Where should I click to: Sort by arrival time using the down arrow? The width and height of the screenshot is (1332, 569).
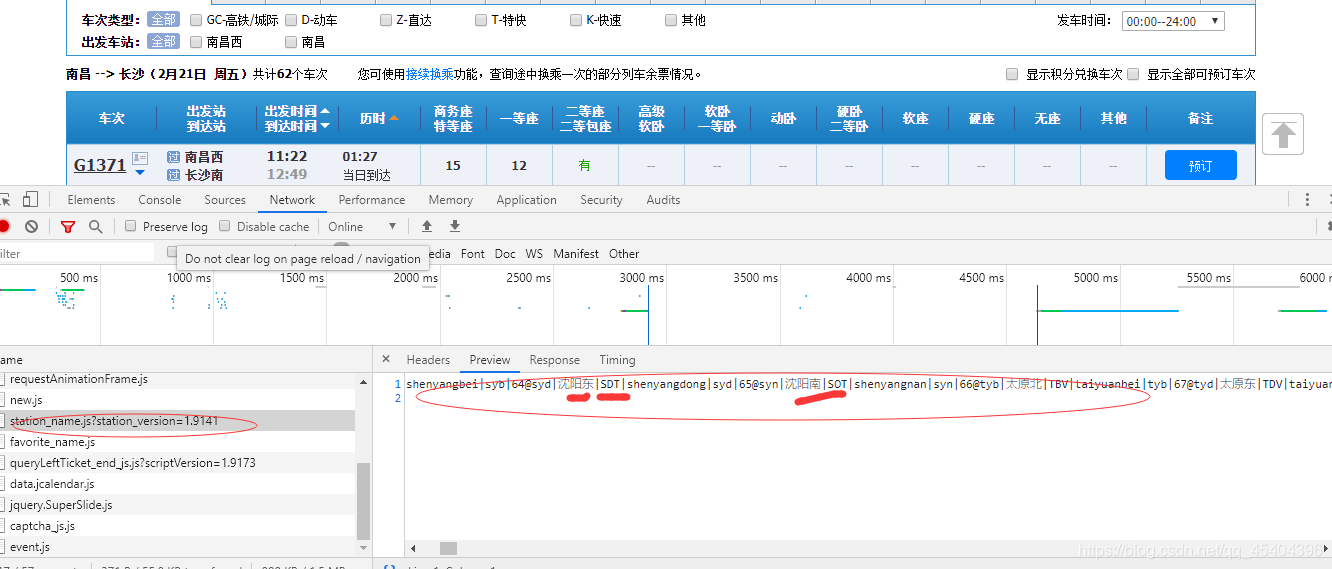[325, 126]
